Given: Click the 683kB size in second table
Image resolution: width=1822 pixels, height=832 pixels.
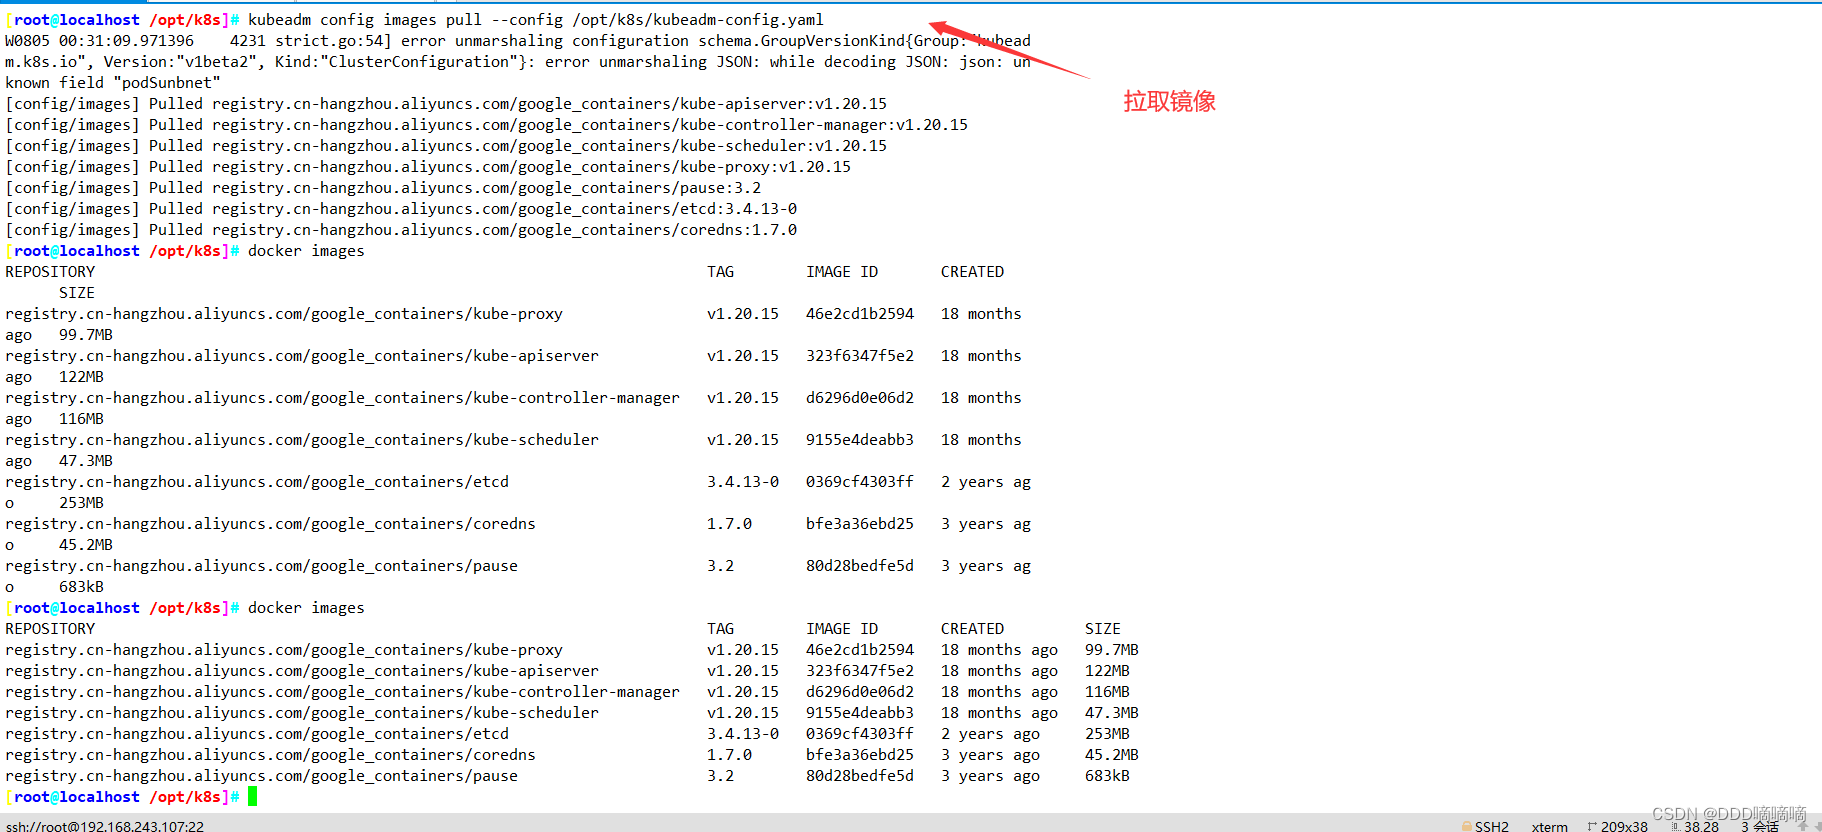Looking at the screenshot, I should coord(1107,775).
